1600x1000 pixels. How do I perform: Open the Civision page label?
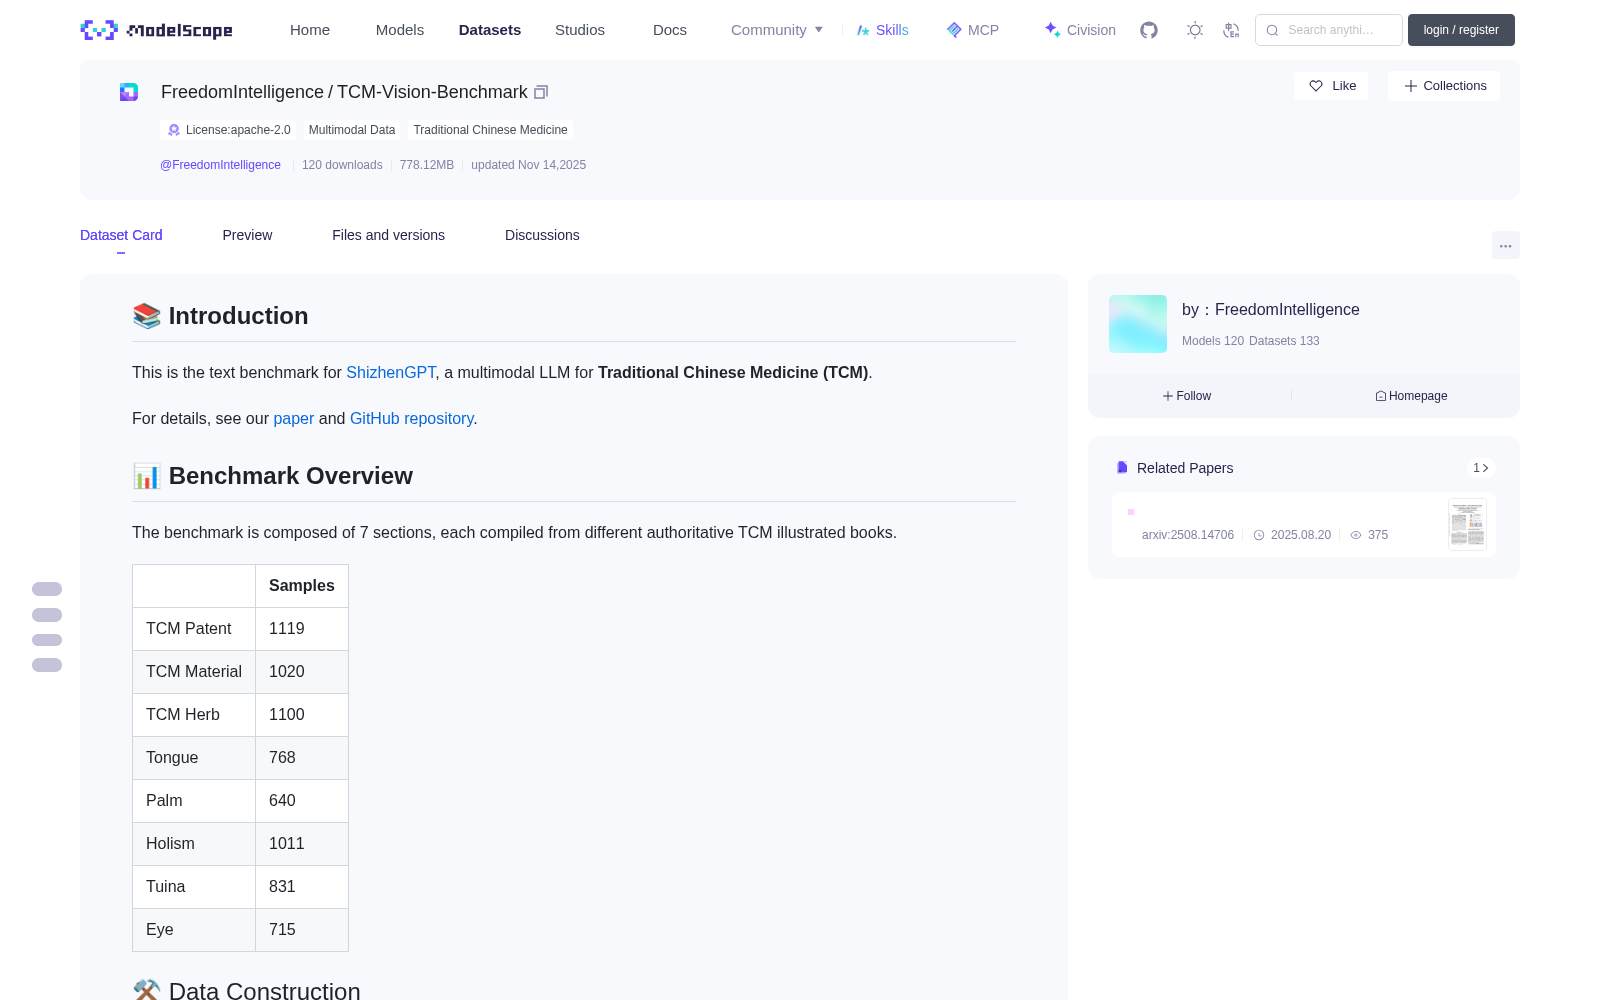[1091, 30]
